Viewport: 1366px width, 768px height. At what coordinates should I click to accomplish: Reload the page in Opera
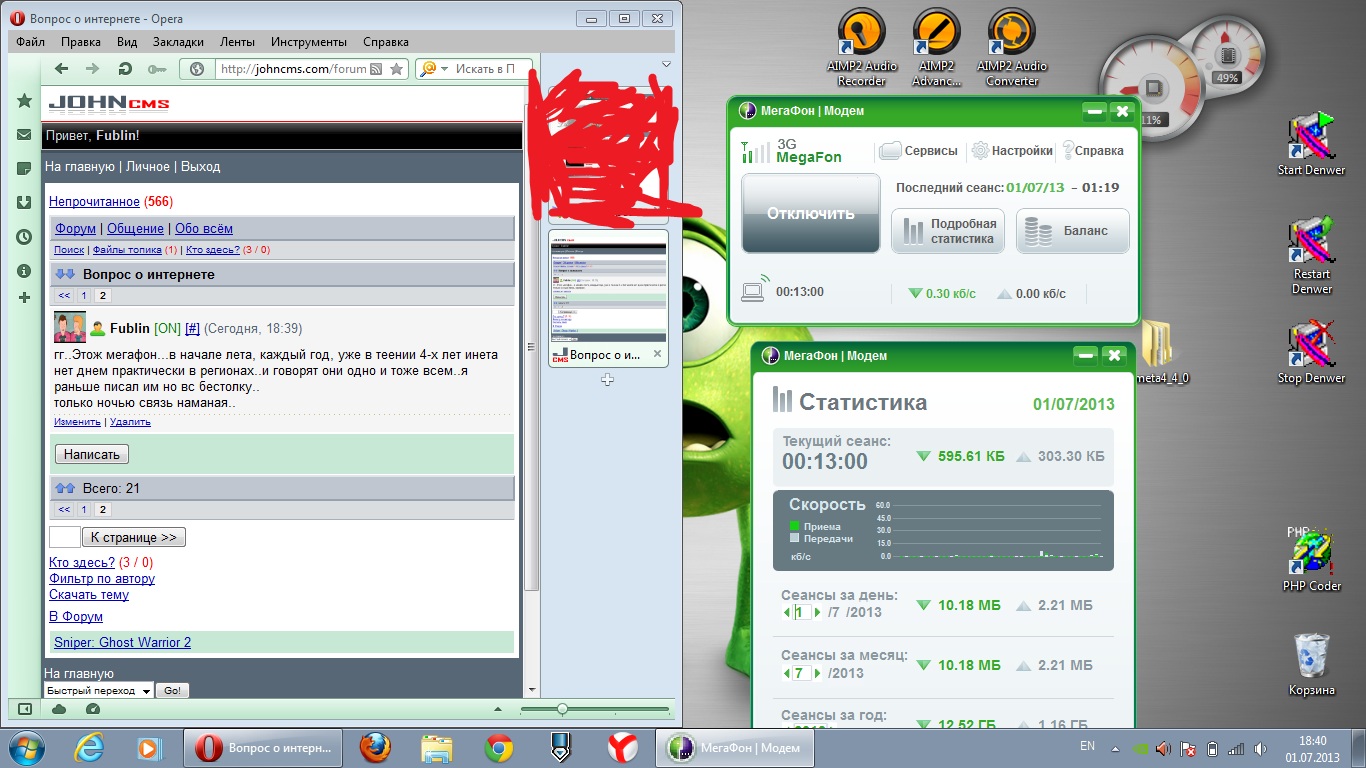[x=124, y=69]
